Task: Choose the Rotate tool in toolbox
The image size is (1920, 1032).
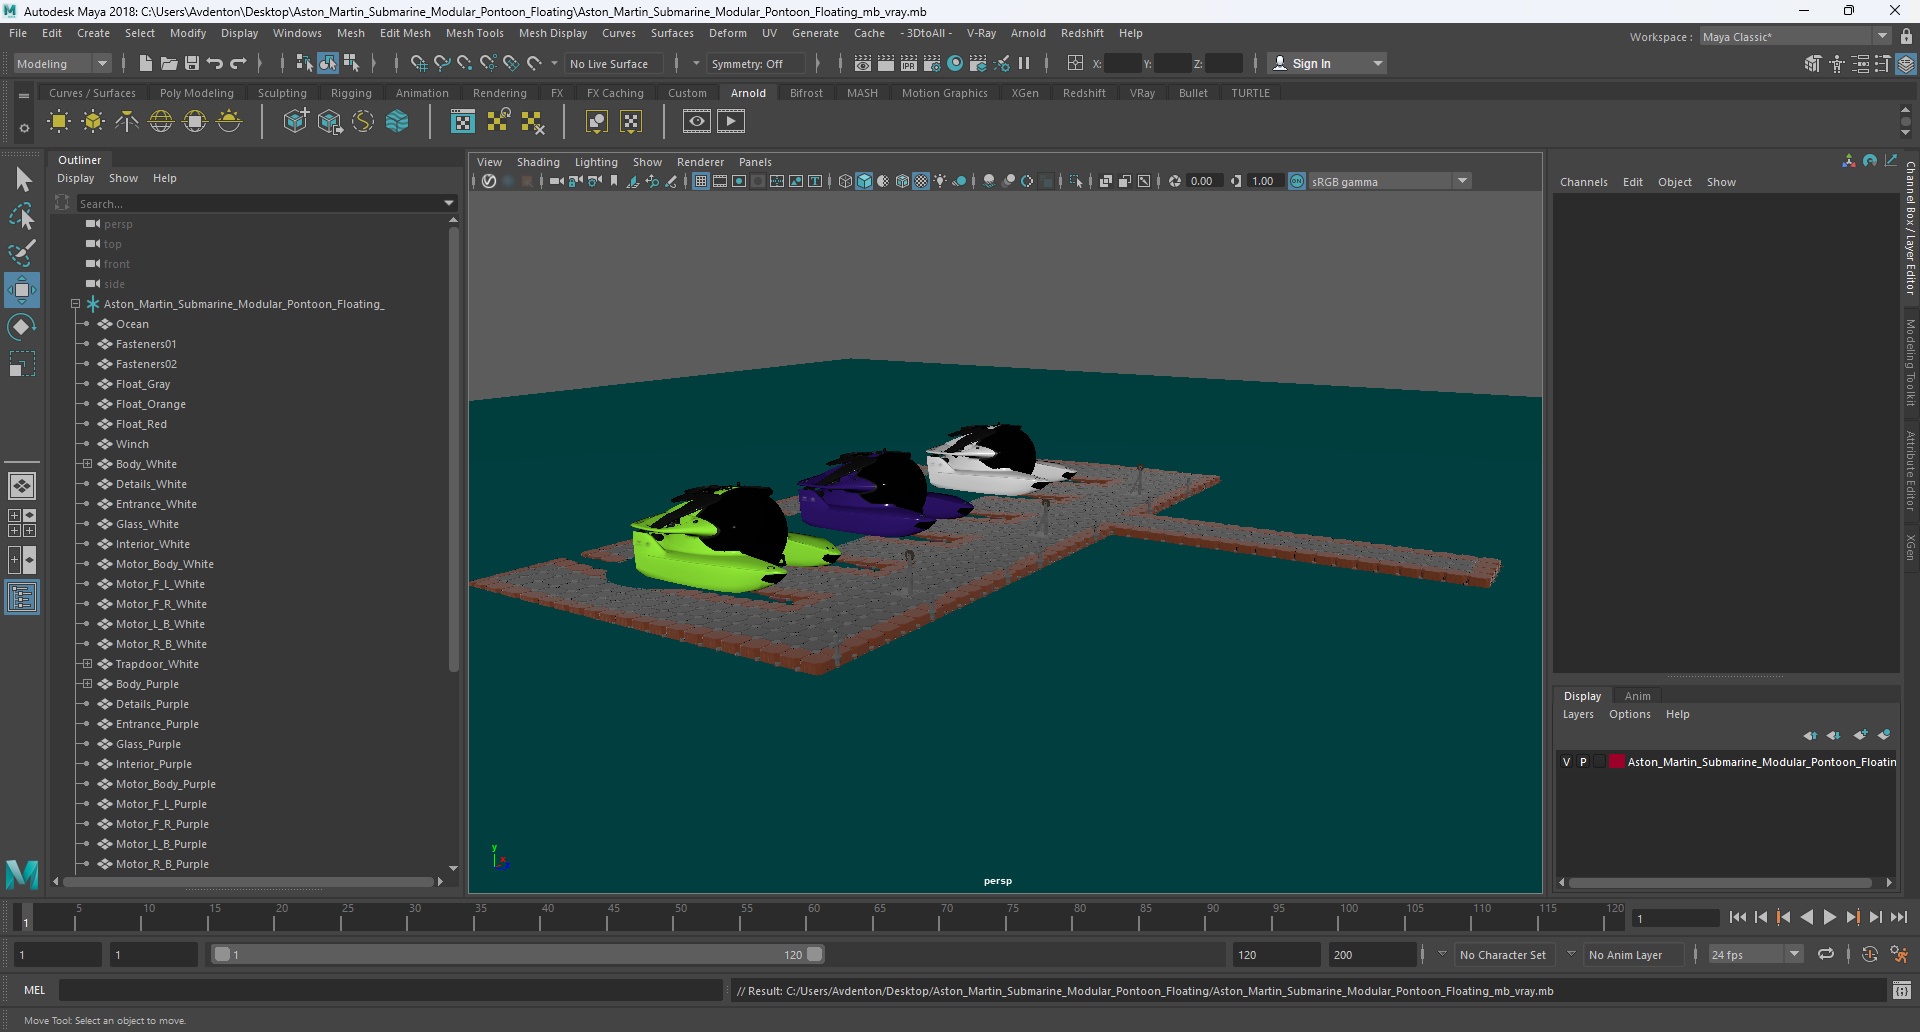Action: tap(22, 327)
